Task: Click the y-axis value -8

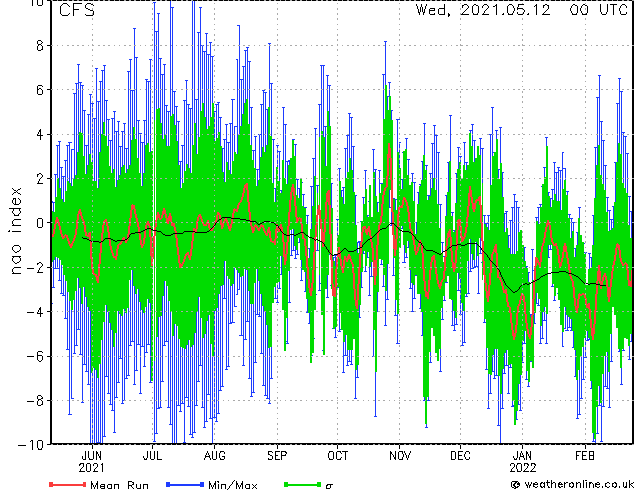Action: point(35,400)
